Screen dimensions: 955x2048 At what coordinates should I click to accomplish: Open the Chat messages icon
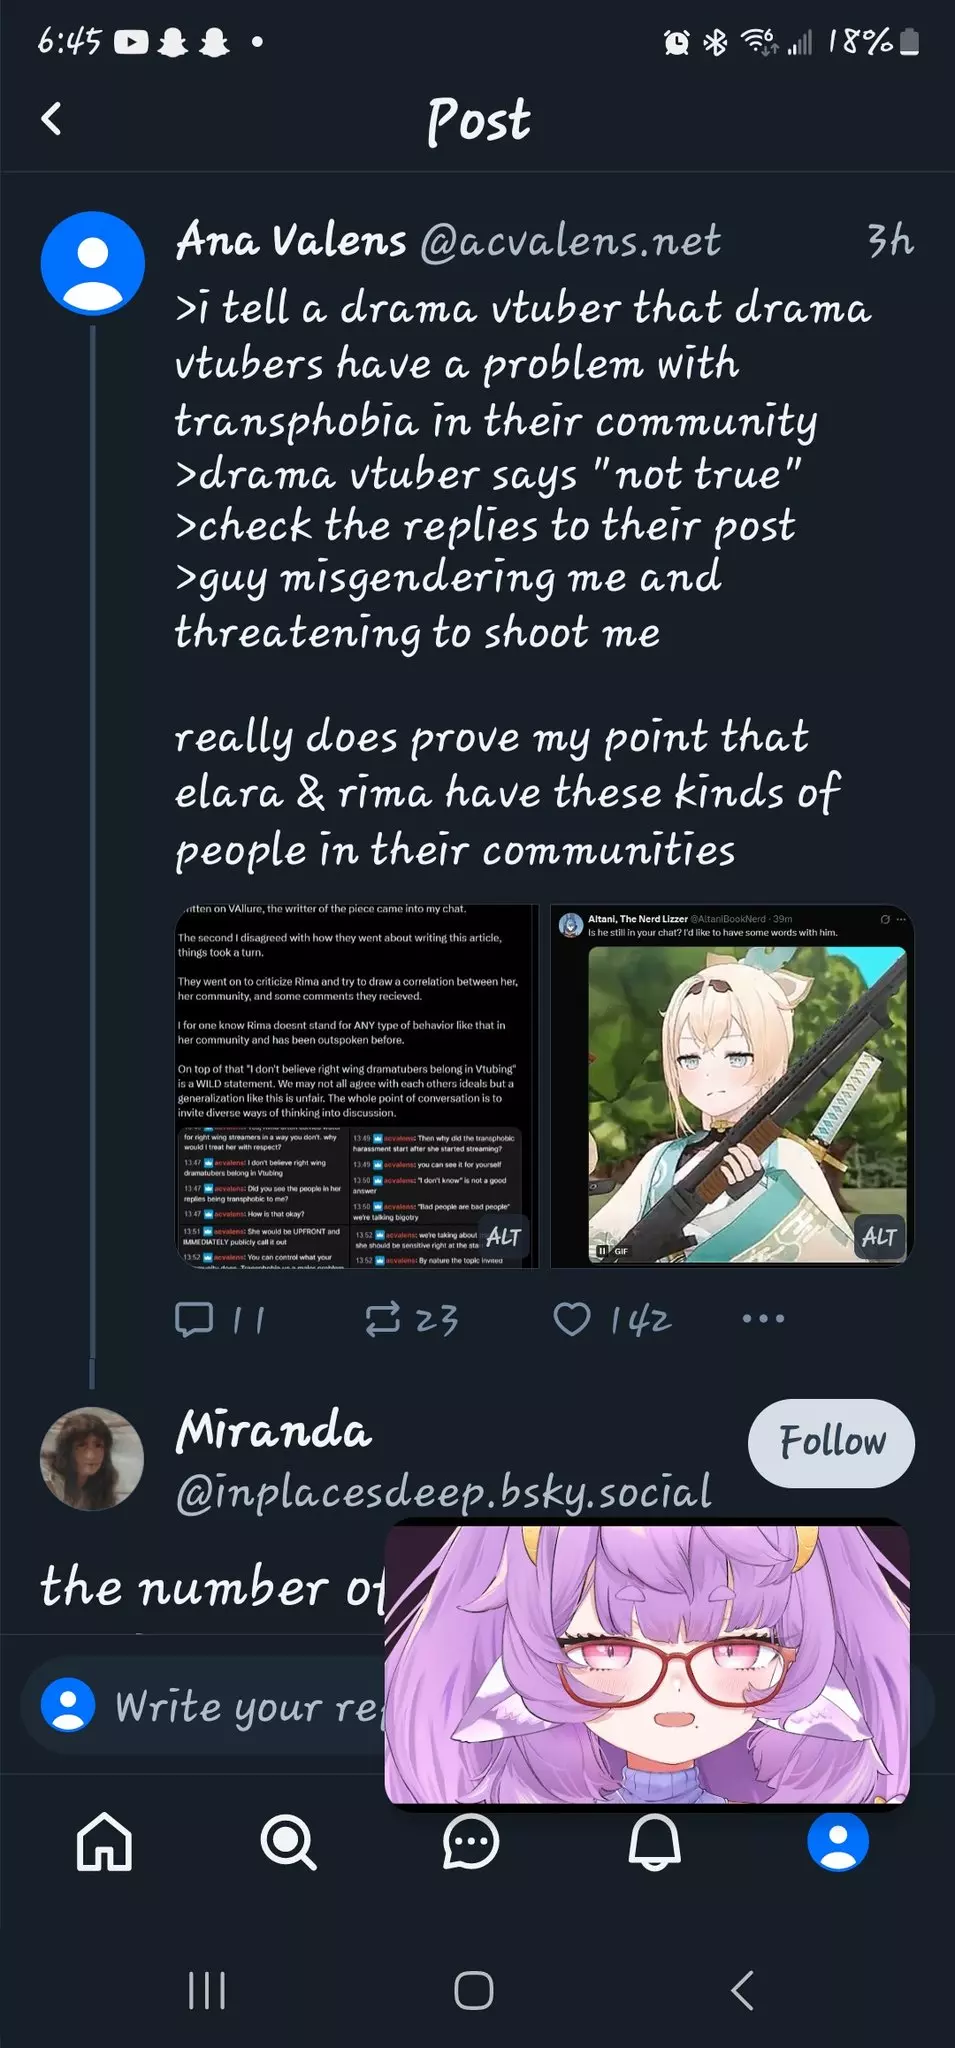point(471,1842)
